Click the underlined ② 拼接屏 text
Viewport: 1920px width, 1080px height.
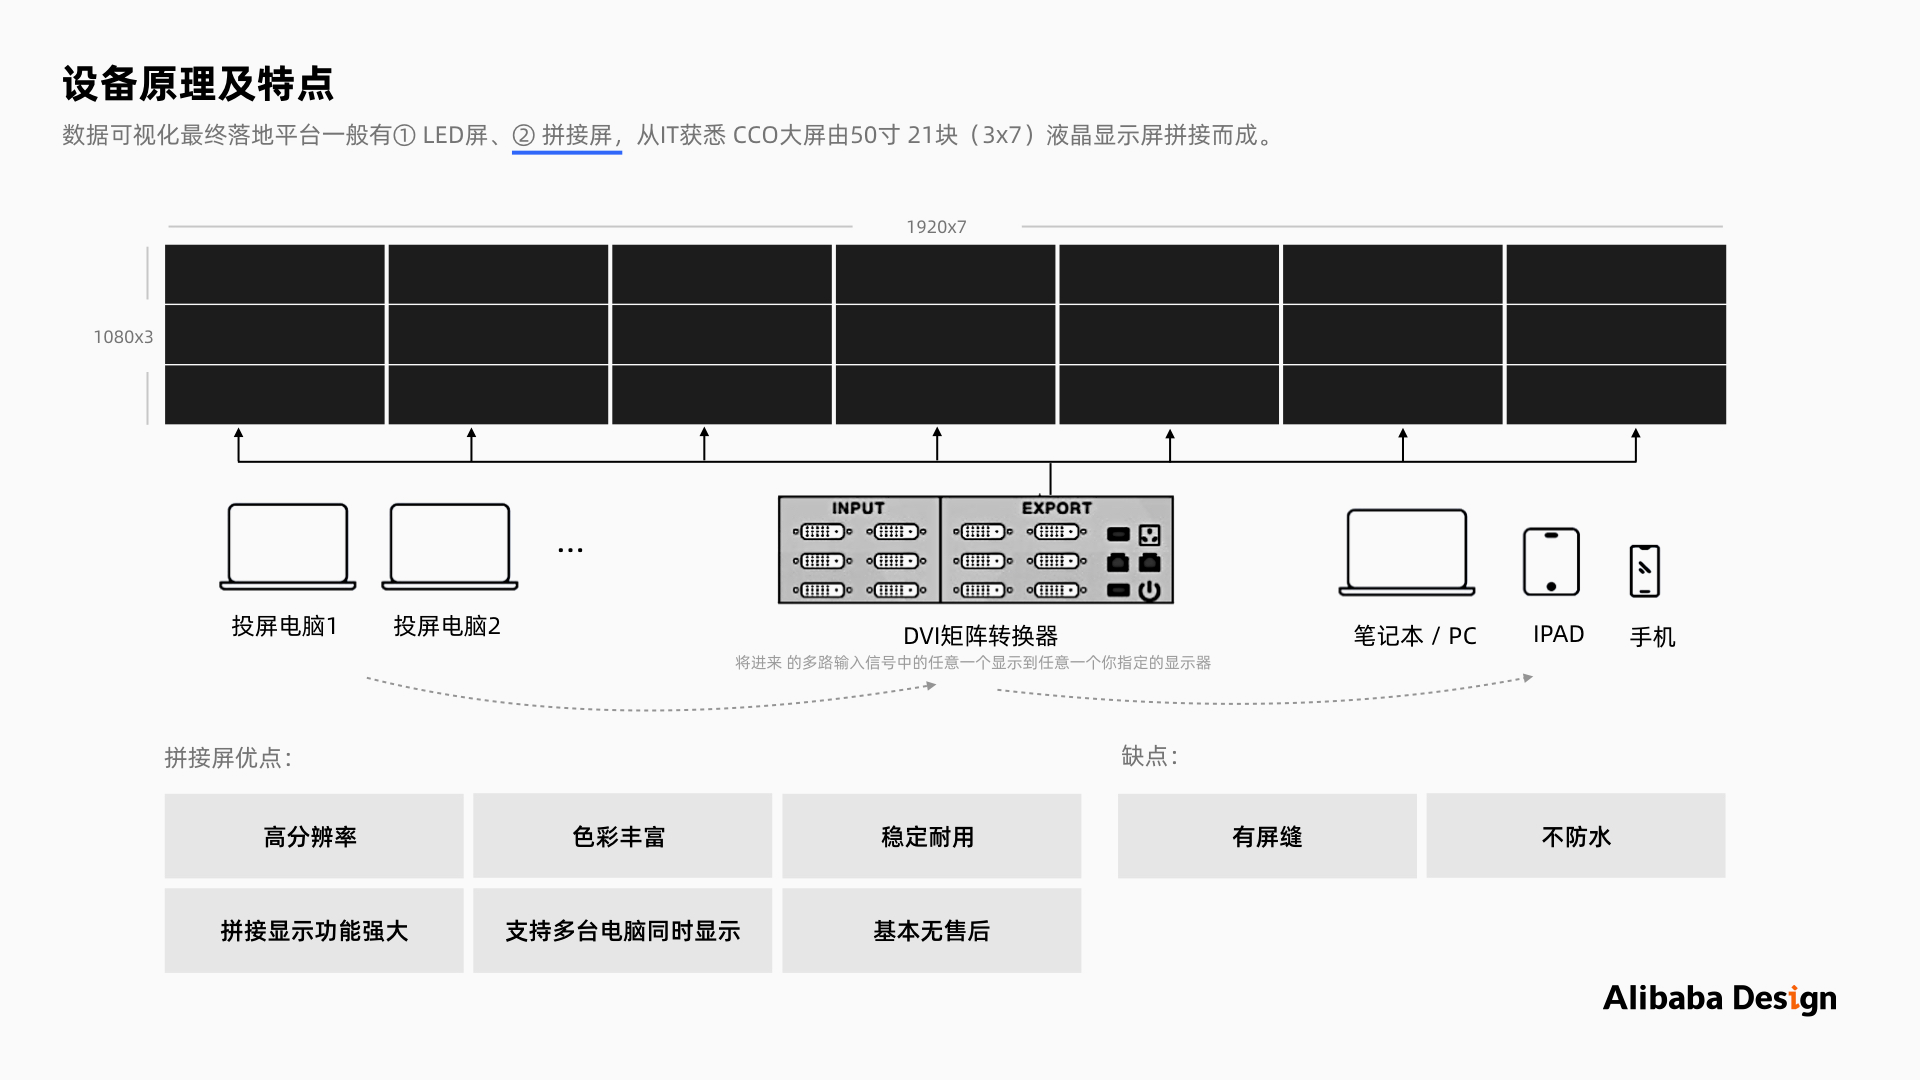pos(567,135)
